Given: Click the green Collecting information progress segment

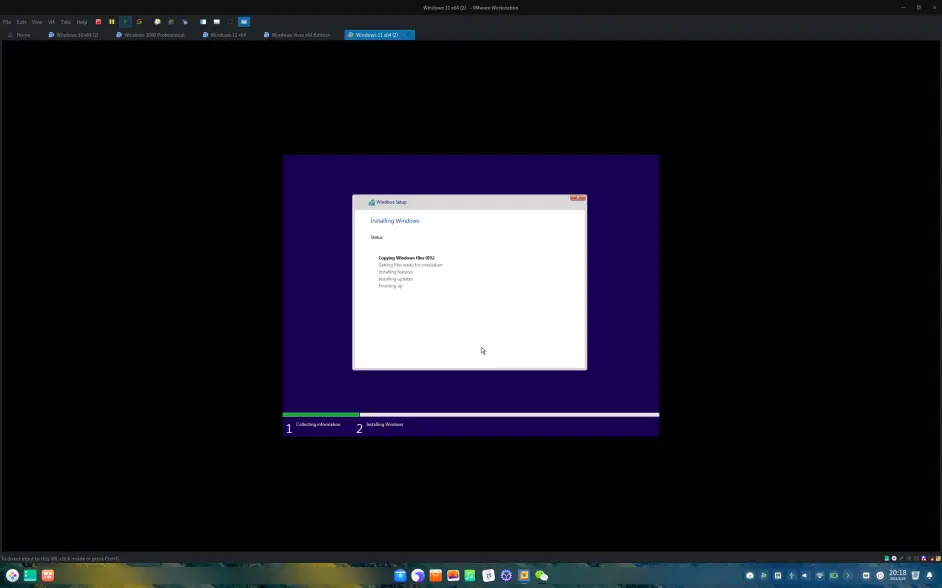Looking at the screenshot, I should pyautogui.click(x=321, y=414).
